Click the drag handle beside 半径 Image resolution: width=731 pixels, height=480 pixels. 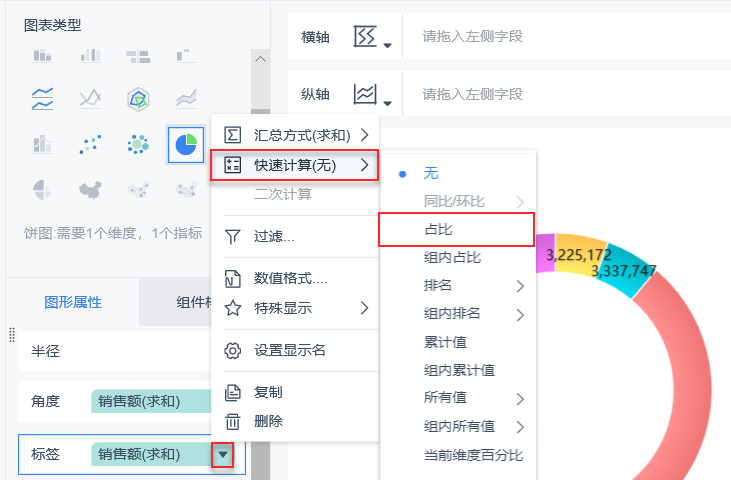12,335
